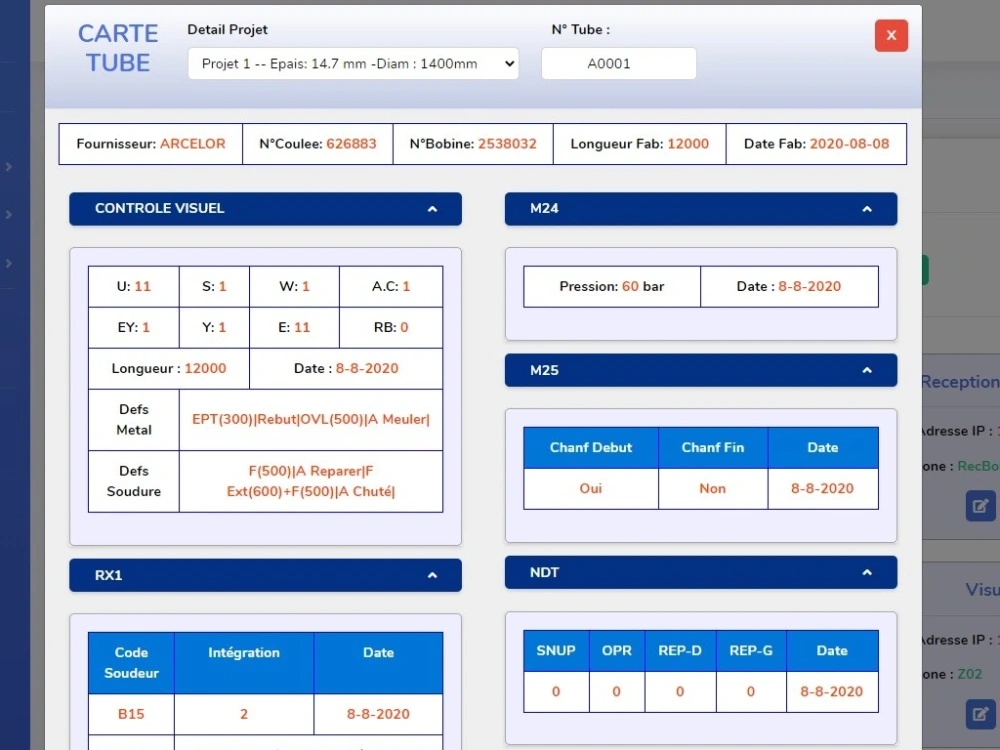Click M25 date value 8-8-2020
This screenshot has height=750, width=1000.
point(823,489)
